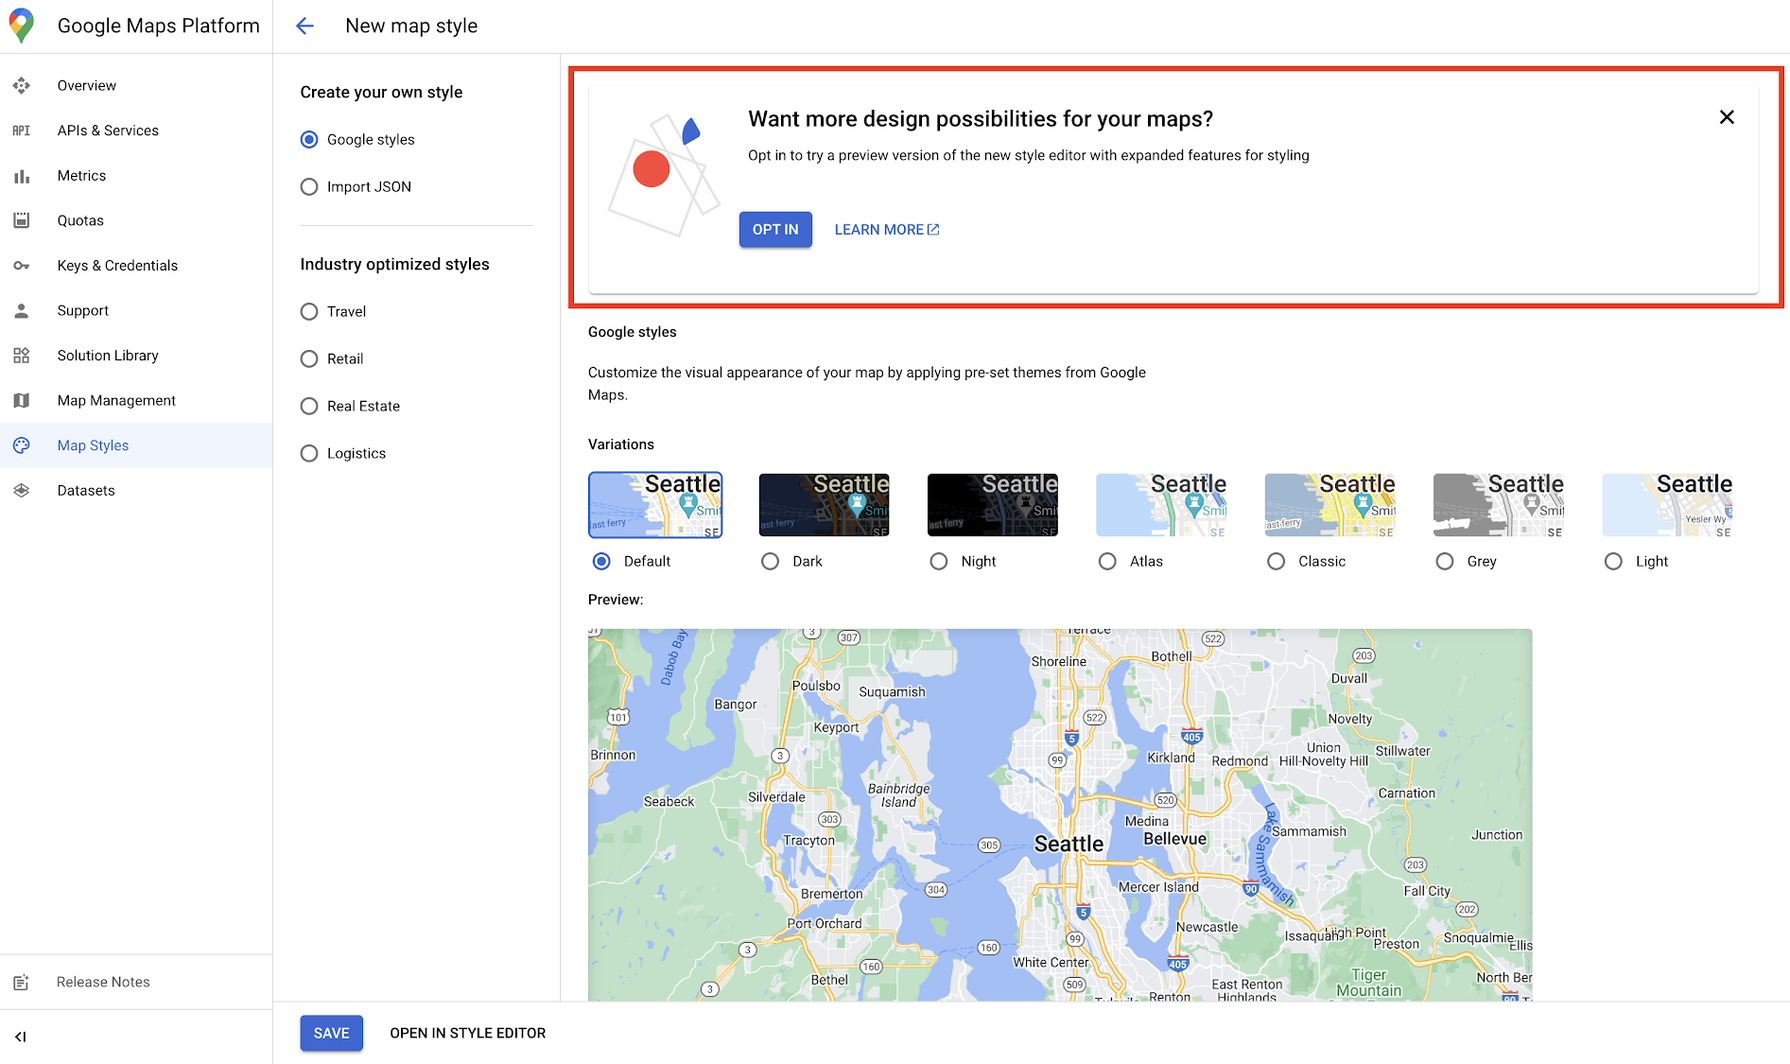This screenshot has width=1790, height=1064.
Task: Click the Keys & Credentials key icon
Action: coord(21,266)
